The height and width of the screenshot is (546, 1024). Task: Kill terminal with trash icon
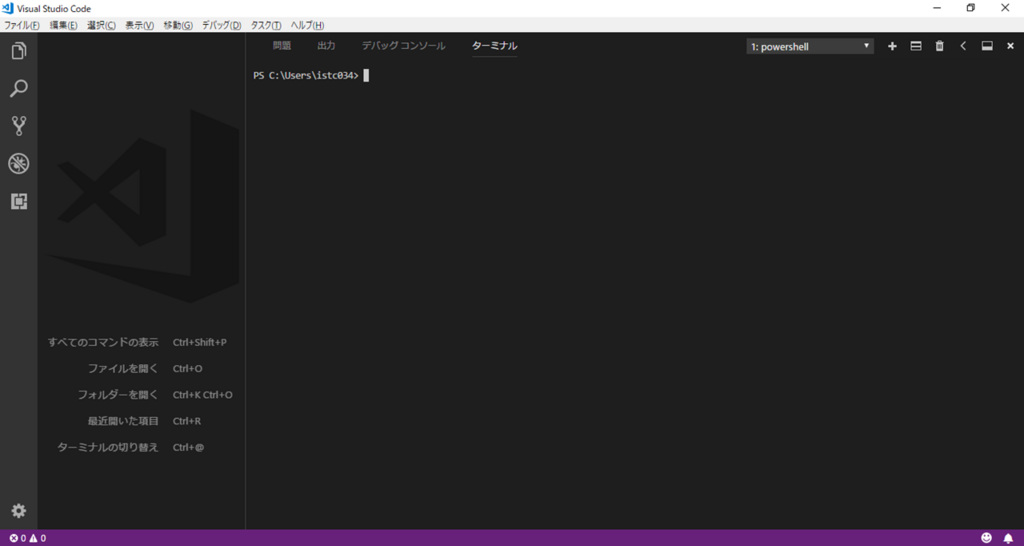(x=940, y=46)
